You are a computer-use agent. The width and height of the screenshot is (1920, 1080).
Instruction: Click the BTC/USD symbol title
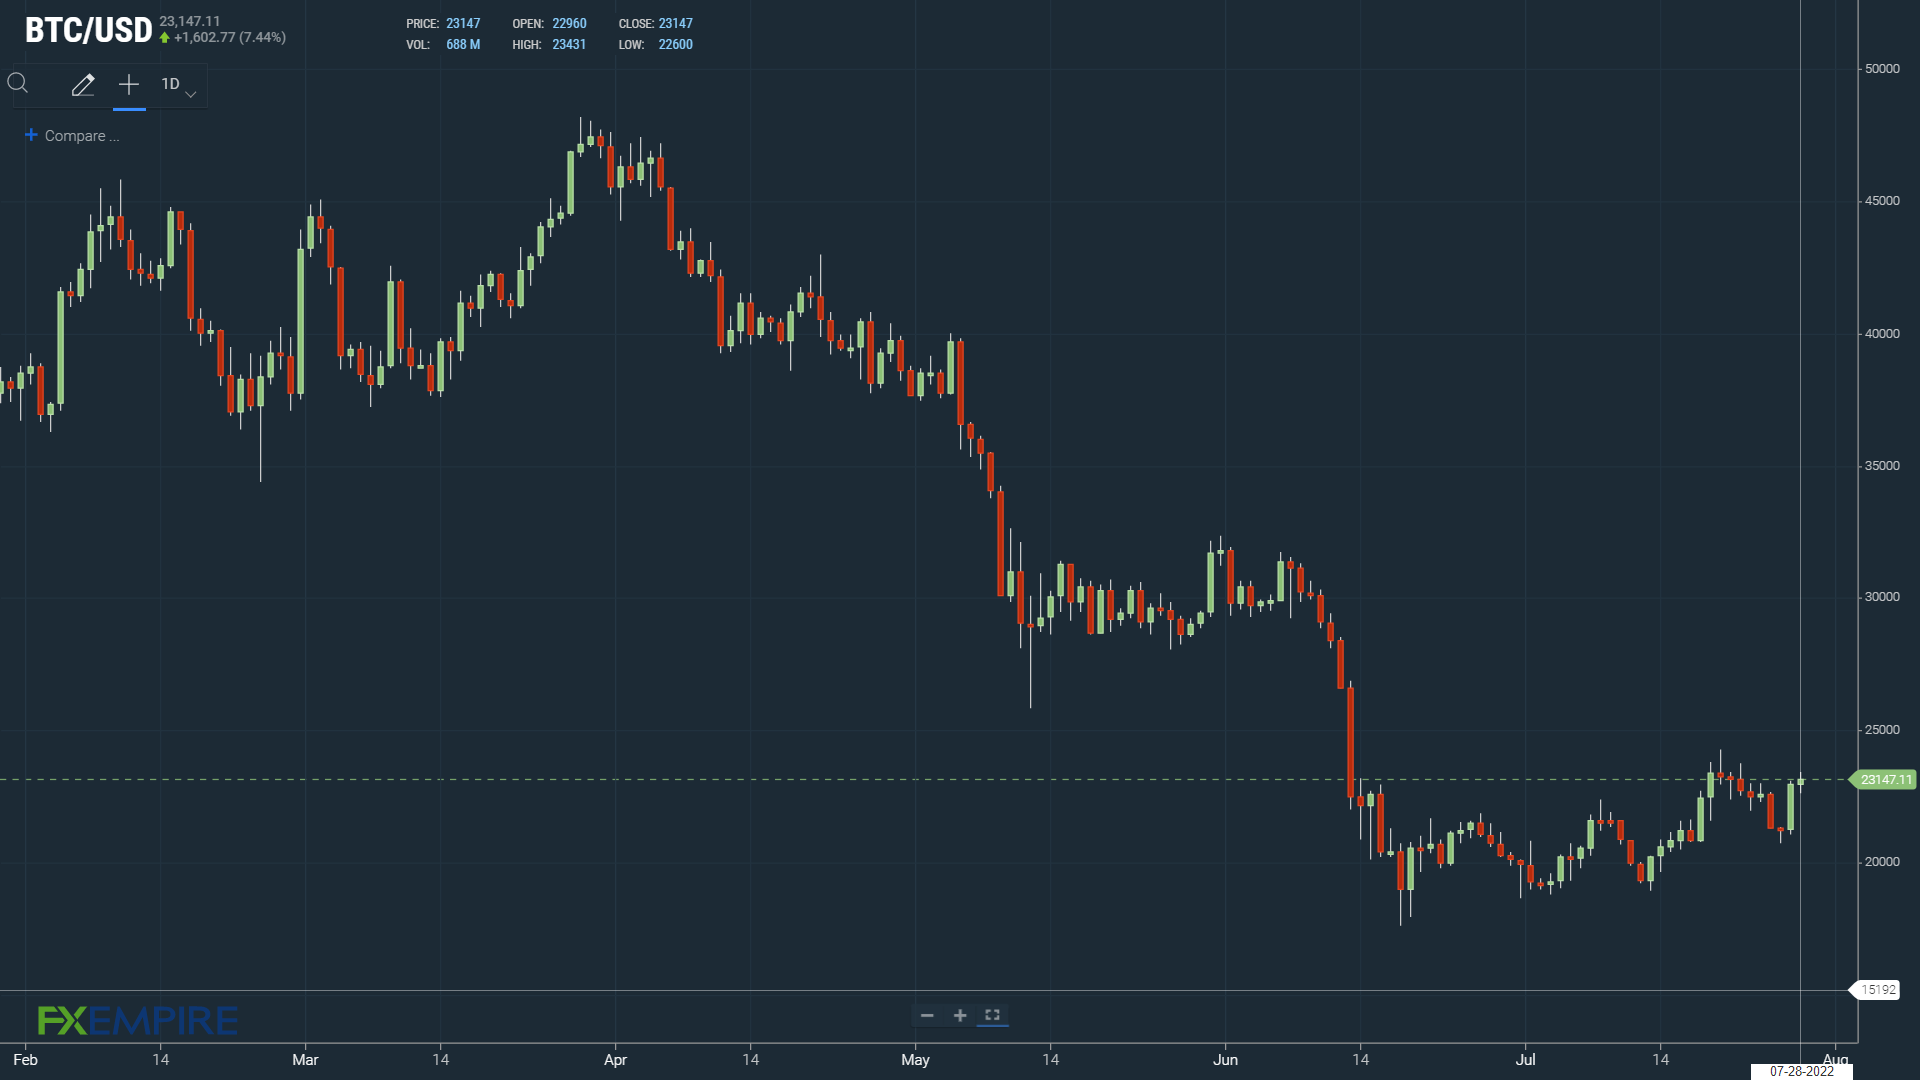pos(89,31)
